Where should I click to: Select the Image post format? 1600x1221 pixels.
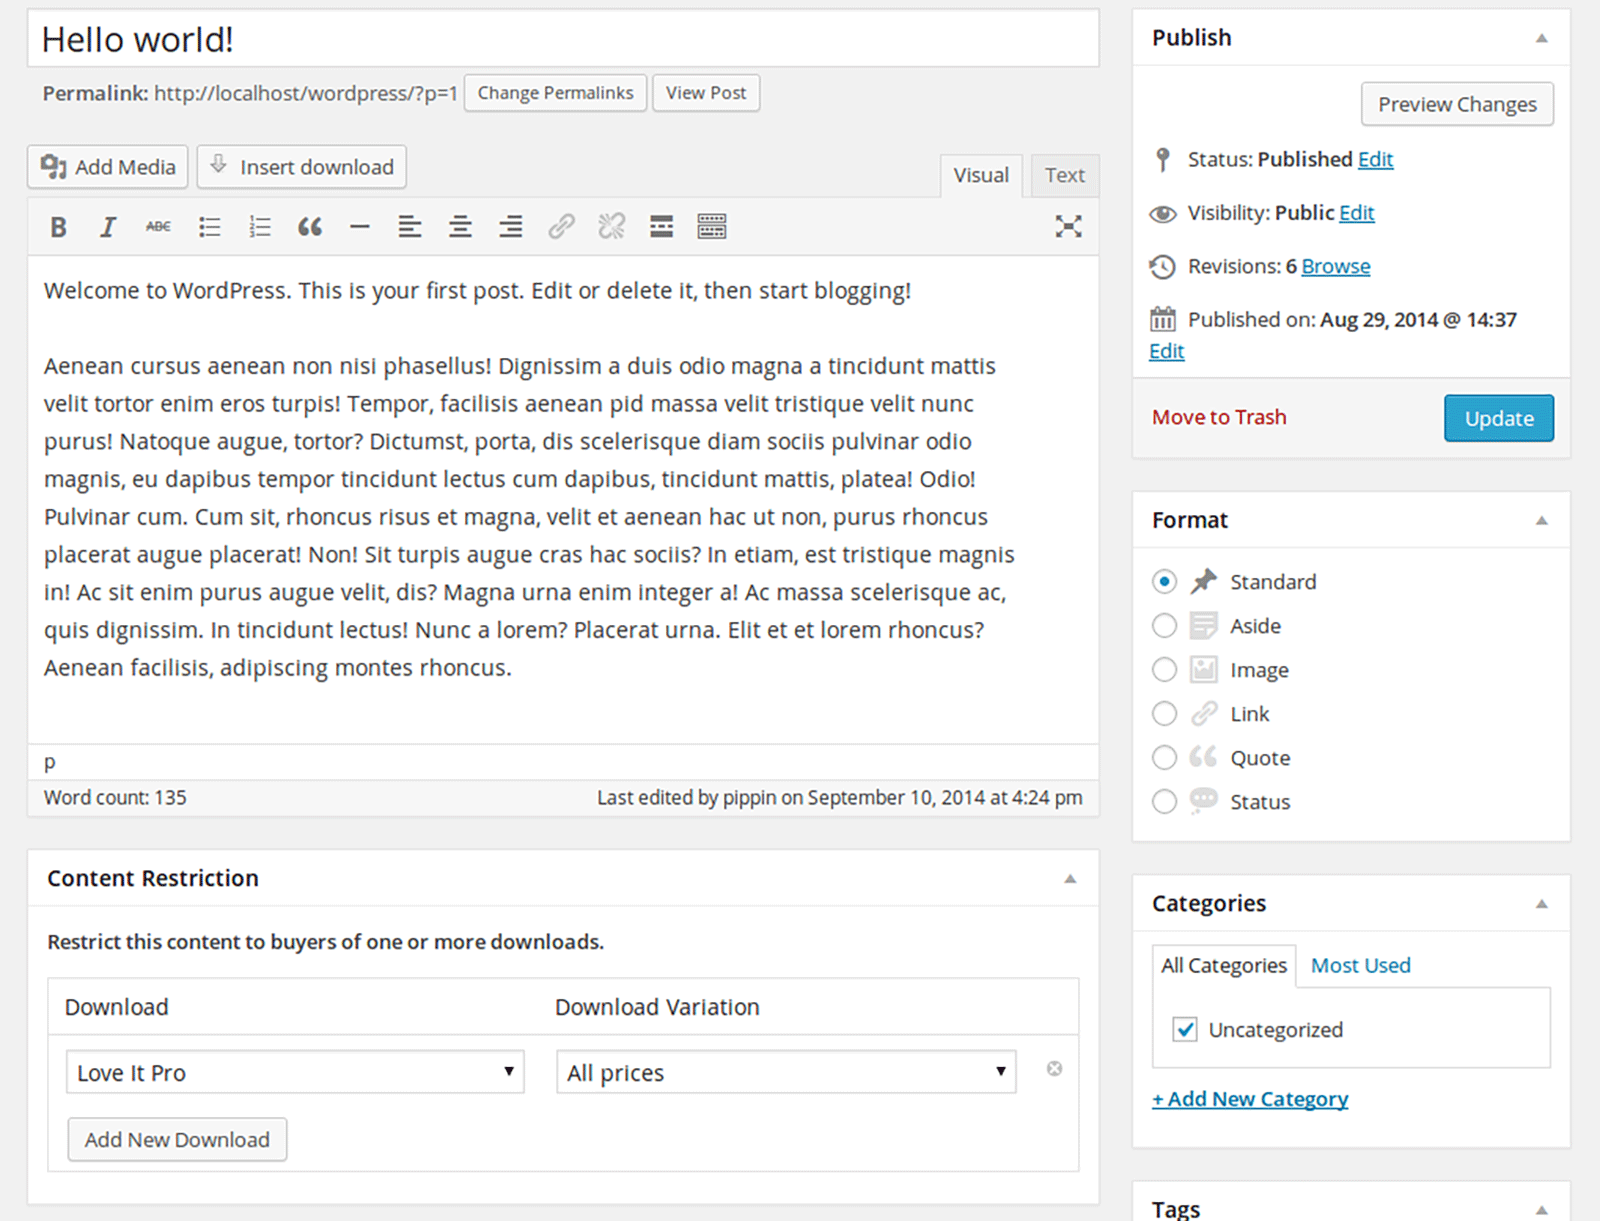pos(1164,669)
